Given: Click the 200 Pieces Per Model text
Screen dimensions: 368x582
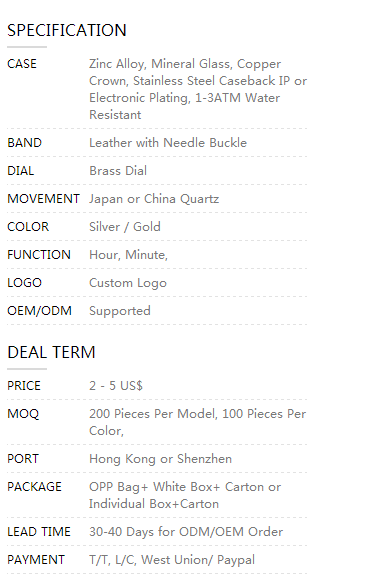Looking at the screenshot, I should [x=153, y=414].
